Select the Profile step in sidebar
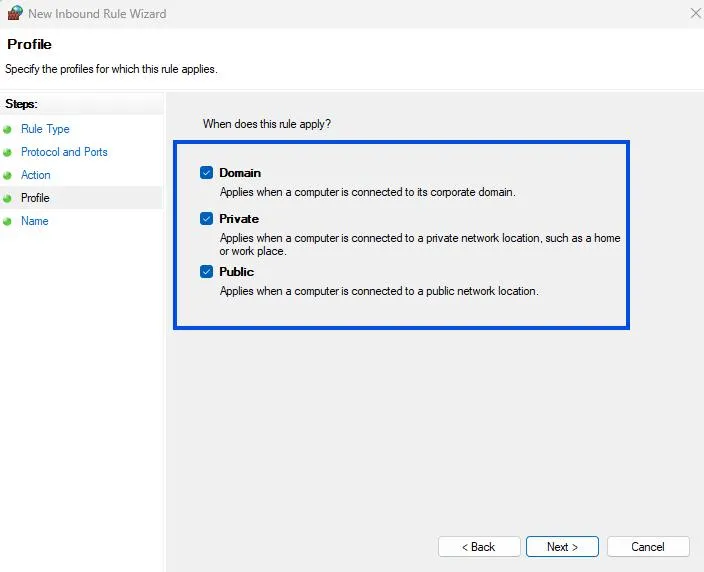Screen dimensions: 704x572 [x=35, y=198]
